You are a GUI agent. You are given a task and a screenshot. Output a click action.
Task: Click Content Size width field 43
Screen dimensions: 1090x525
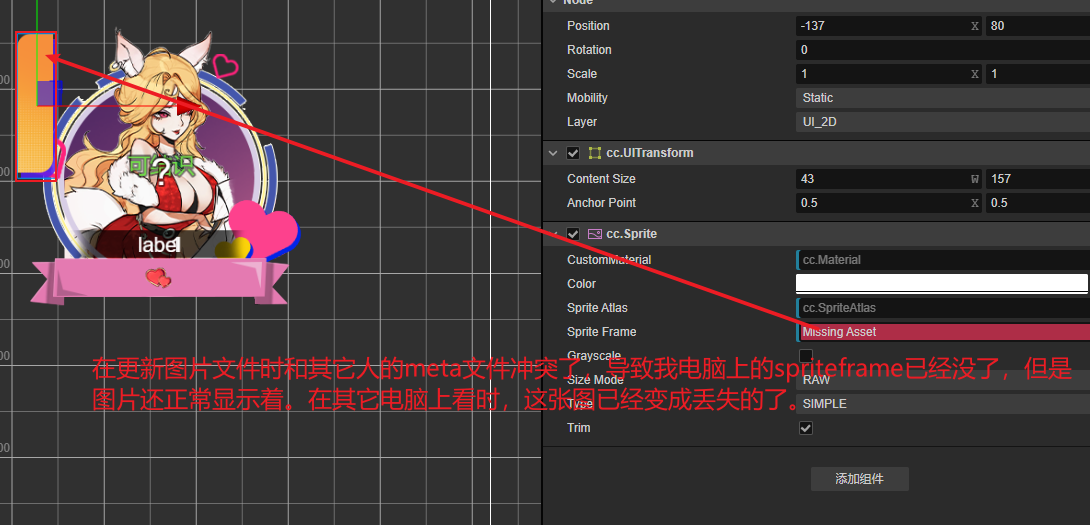pos(888,179)
